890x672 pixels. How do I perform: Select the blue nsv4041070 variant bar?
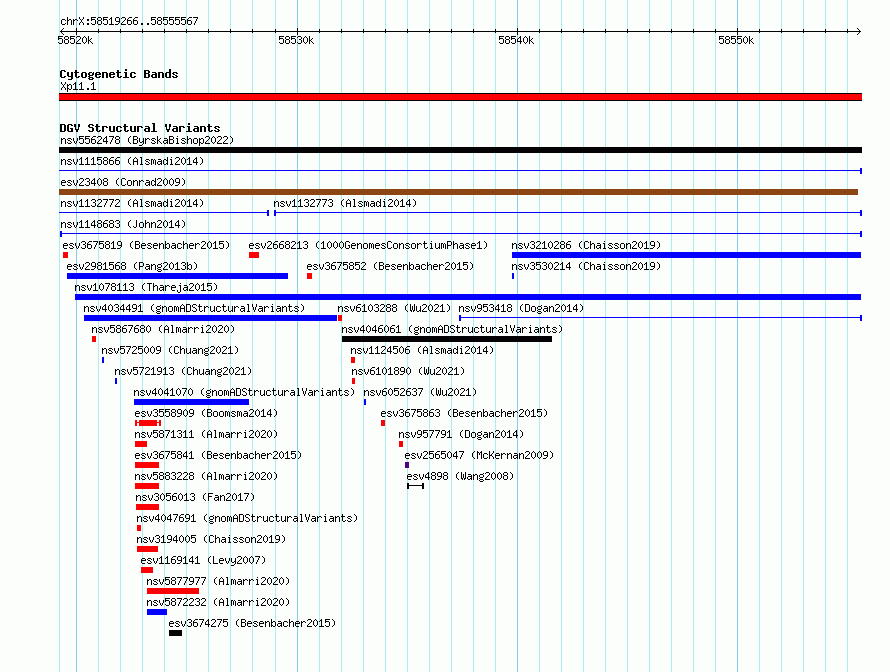tap(191, 402)
